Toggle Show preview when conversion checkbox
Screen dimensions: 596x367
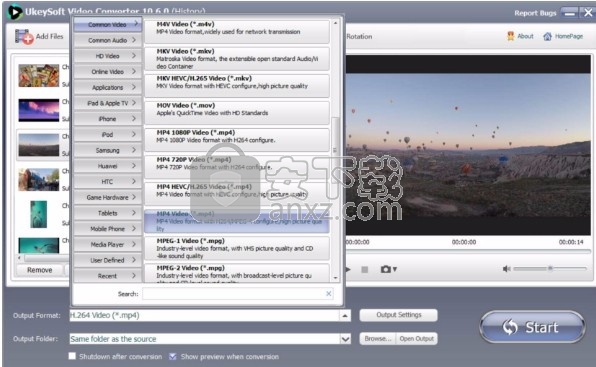(173, 356)
